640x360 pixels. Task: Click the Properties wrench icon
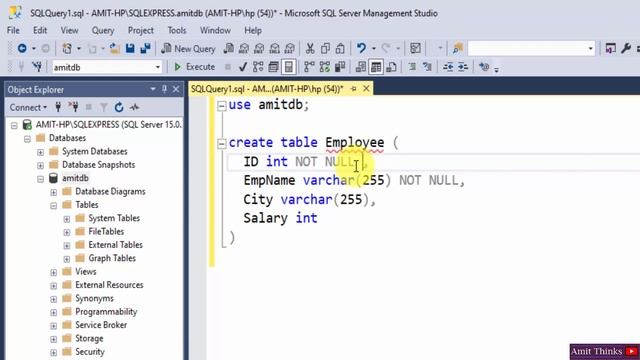point(625,49)
